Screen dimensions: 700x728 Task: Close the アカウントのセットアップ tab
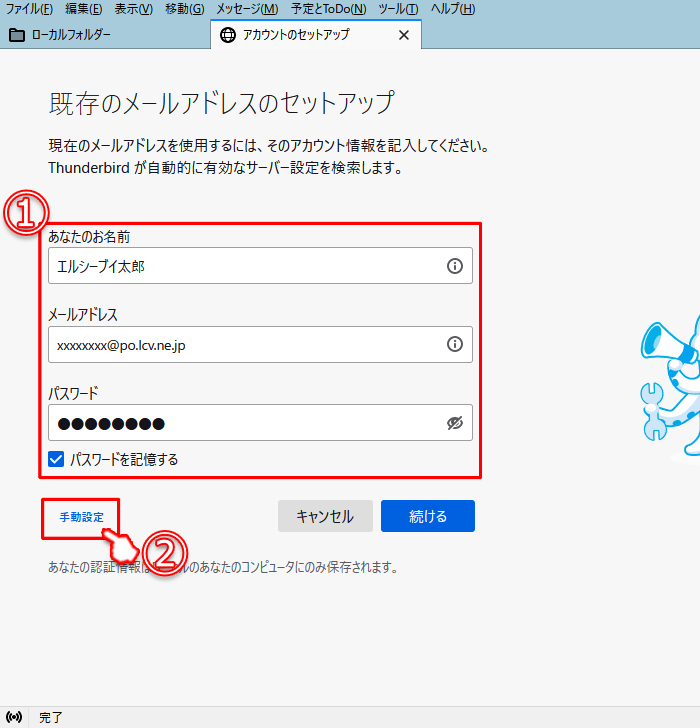404,35
